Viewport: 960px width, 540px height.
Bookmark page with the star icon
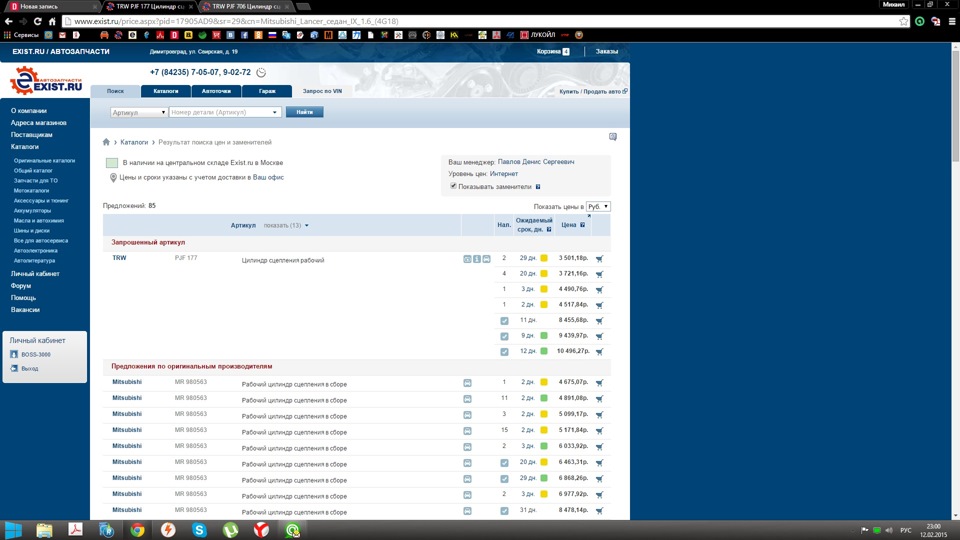(904, 21)
